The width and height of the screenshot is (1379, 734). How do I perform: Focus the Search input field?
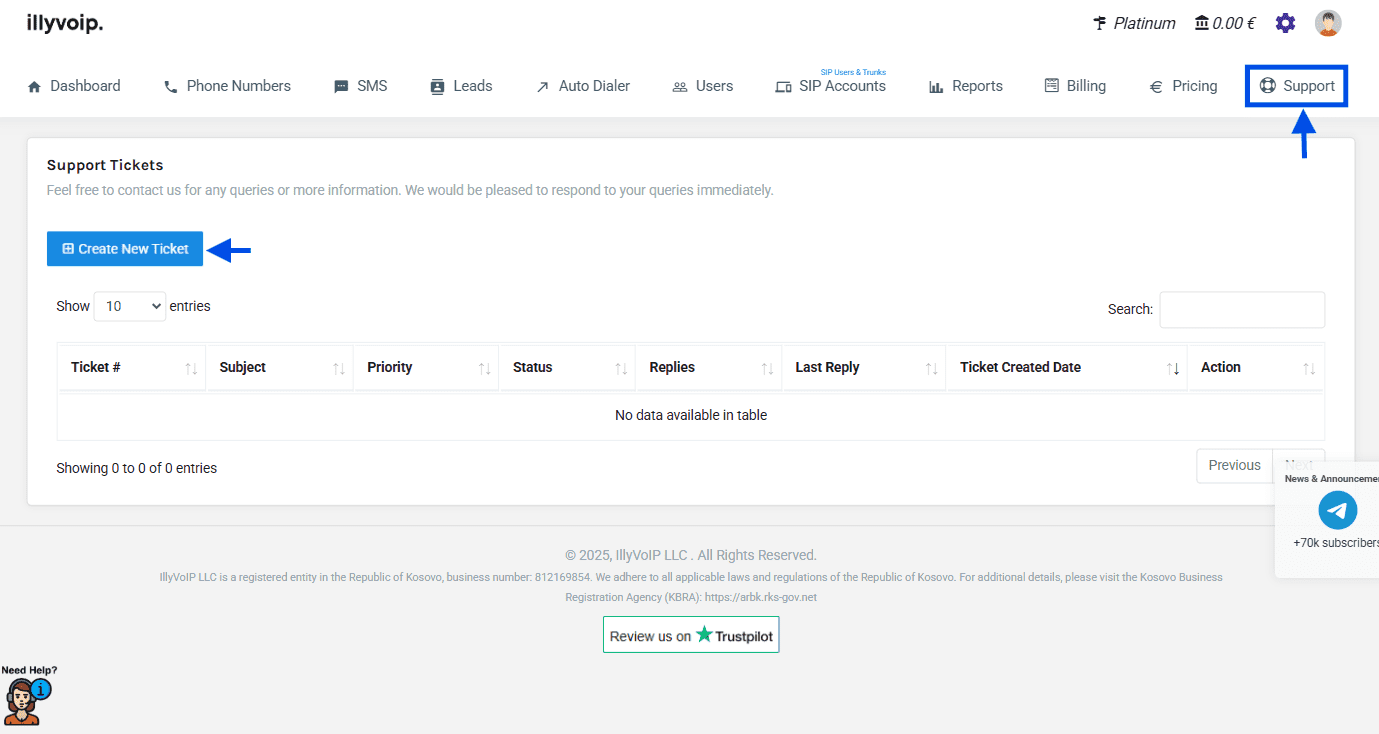pyautogui.click(x=1241, y=310)
